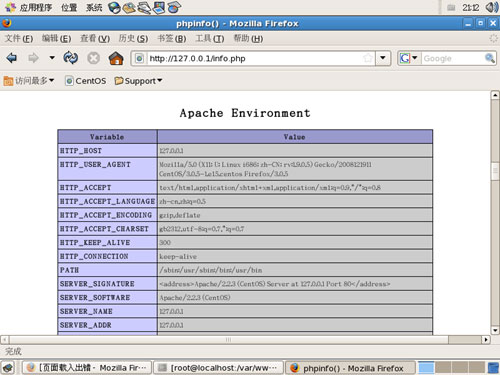Bookmark this page with star icon
This screenshot has width=500, height=375.
[368, 58]
